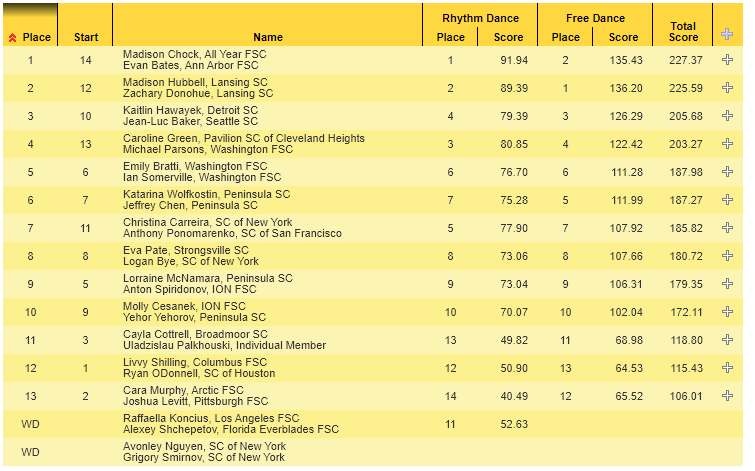This screenshot has height=471, width=755.
Task: Click total score 172.11
Action: (686, 312)
